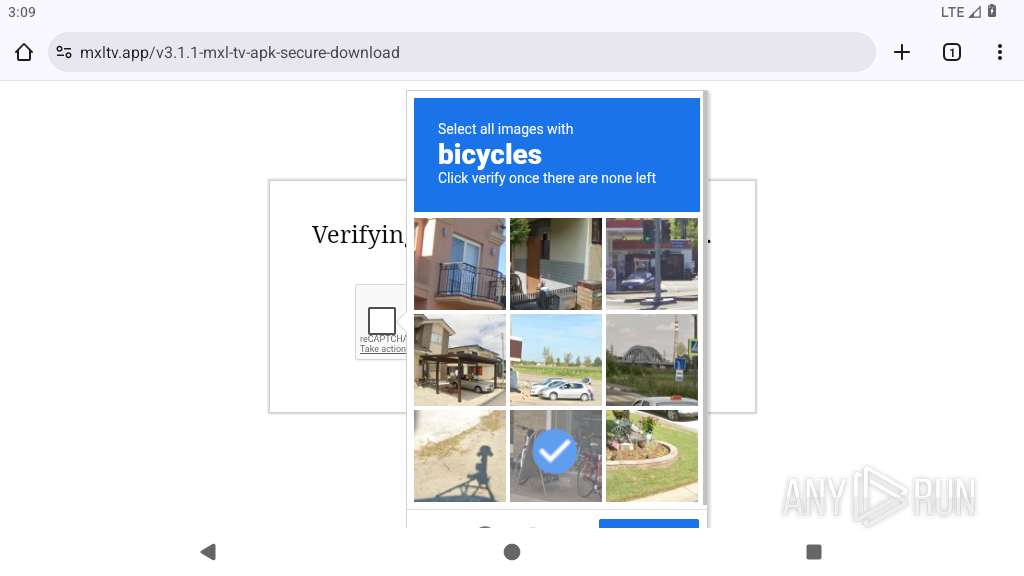The image size is (1024, 576).
Task: Tap the Android recent apps square button
Action: coord(814,552)
